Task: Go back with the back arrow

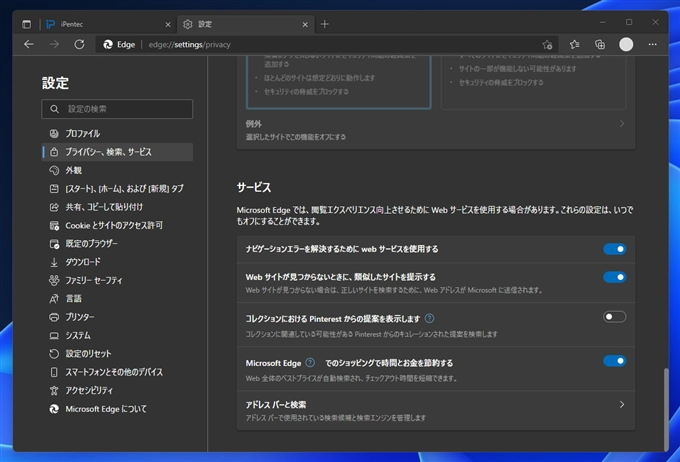Action: (29, 44)
